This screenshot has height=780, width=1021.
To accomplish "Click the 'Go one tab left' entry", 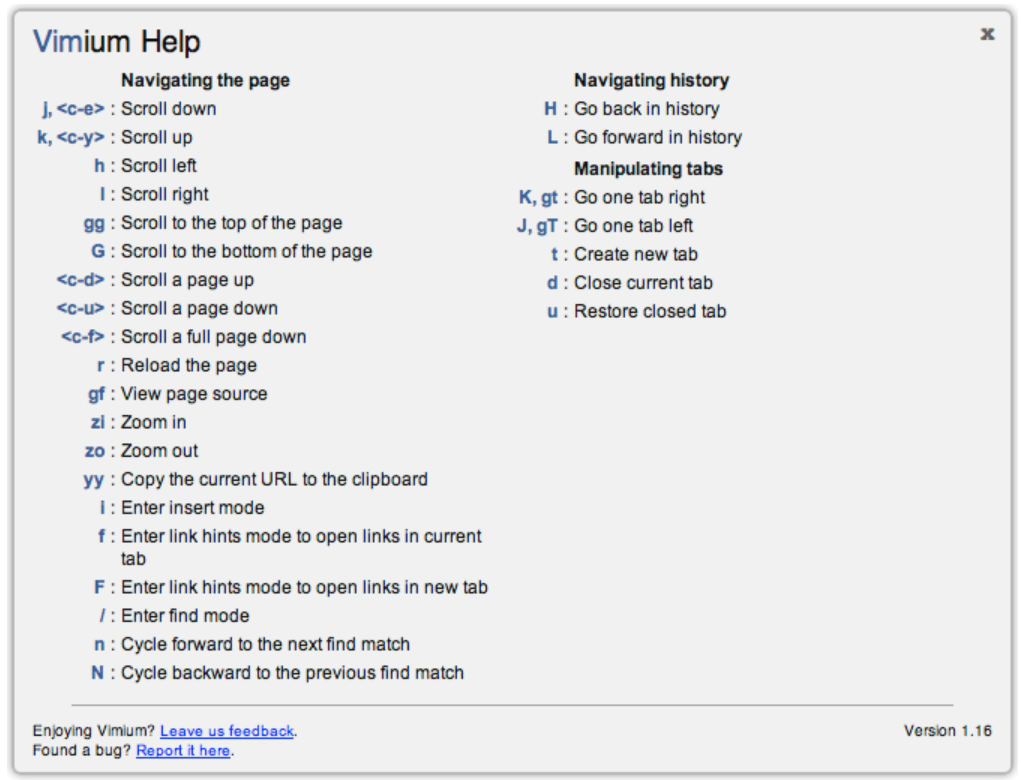I will (x=633, y=226).
